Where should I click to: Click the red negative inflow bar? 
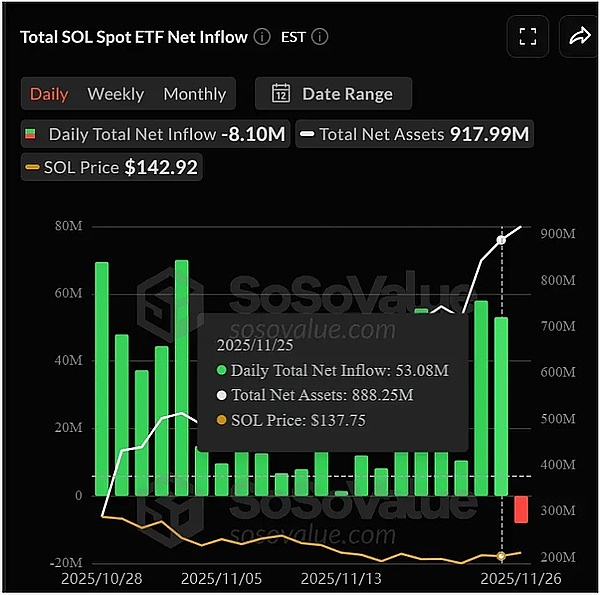521,508
